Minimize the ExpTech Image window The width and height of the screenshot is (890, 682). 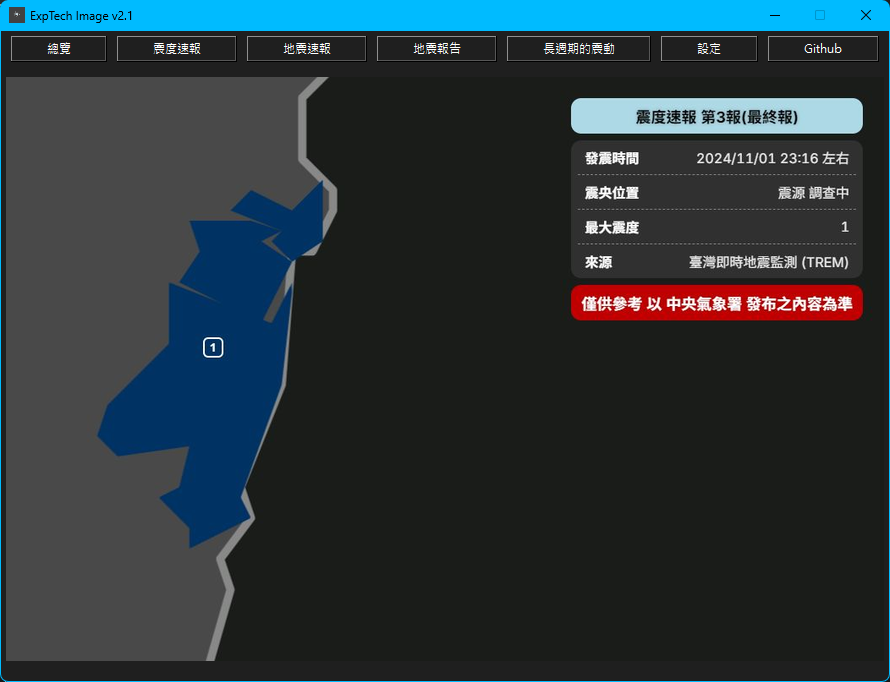coord(774,15)
